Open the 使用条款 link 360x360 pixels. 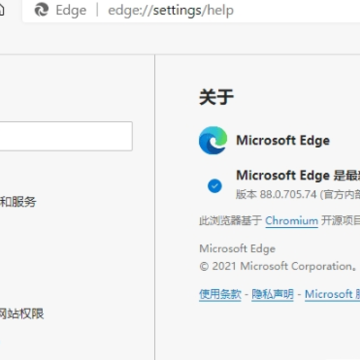(x=220, y=294)
